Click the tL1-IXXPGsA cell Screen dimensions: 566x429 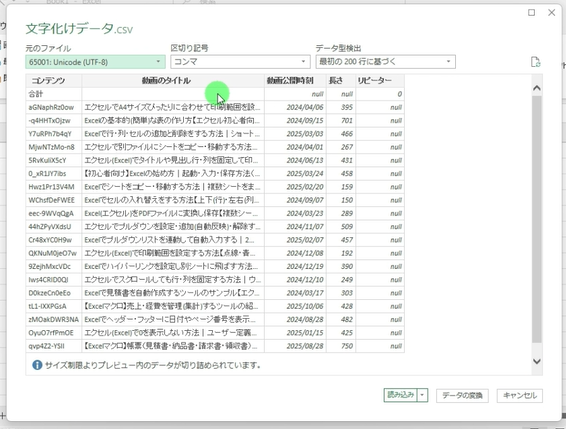[x=54, y=306]
